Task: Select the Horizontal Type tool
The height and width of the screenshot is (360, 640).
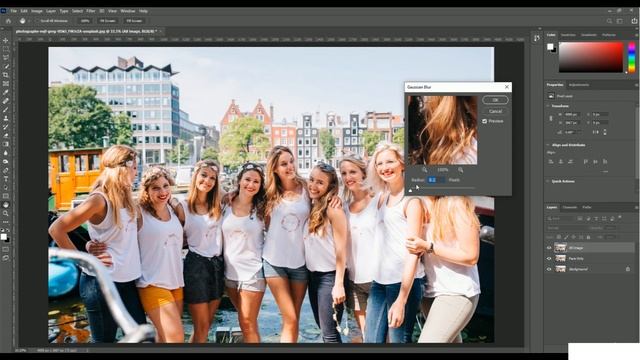Action: coord(6,178)
